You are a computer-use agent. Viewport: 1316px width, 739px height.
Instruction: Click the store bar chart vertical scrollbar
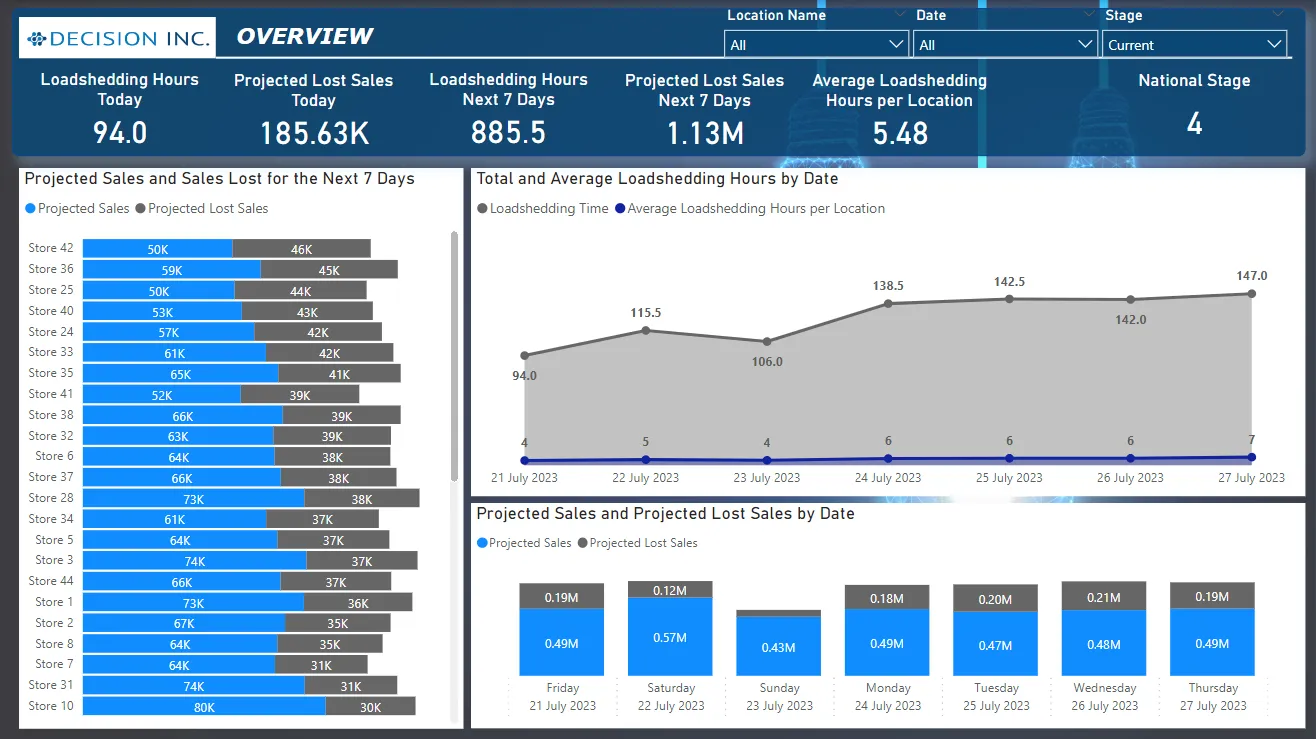pos(455,355)
